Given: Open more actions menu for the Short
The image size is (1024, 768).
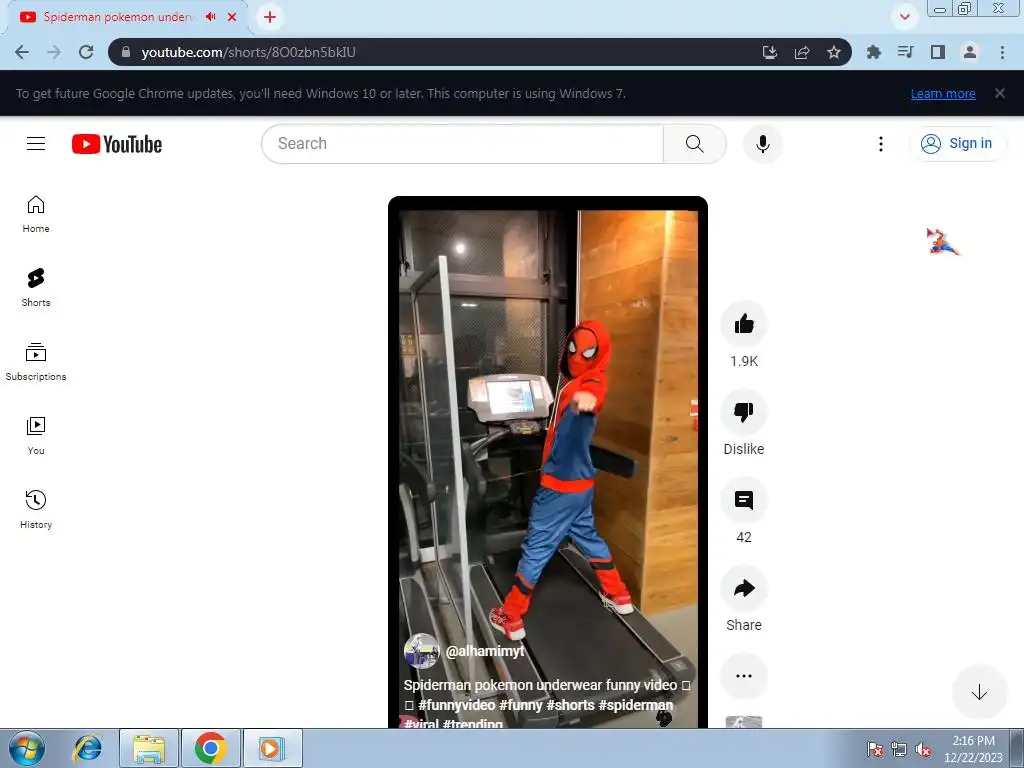Looking at the screenshot, I should coord(744,676).
